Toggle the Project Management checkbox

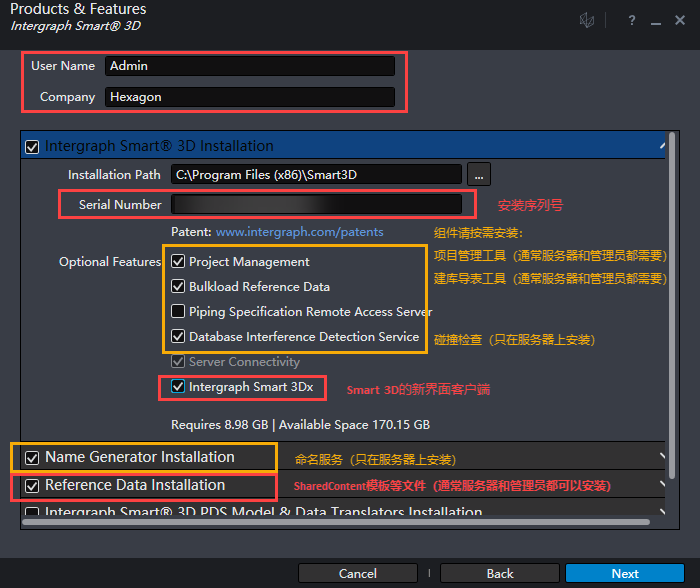click(x=179, y=262)
